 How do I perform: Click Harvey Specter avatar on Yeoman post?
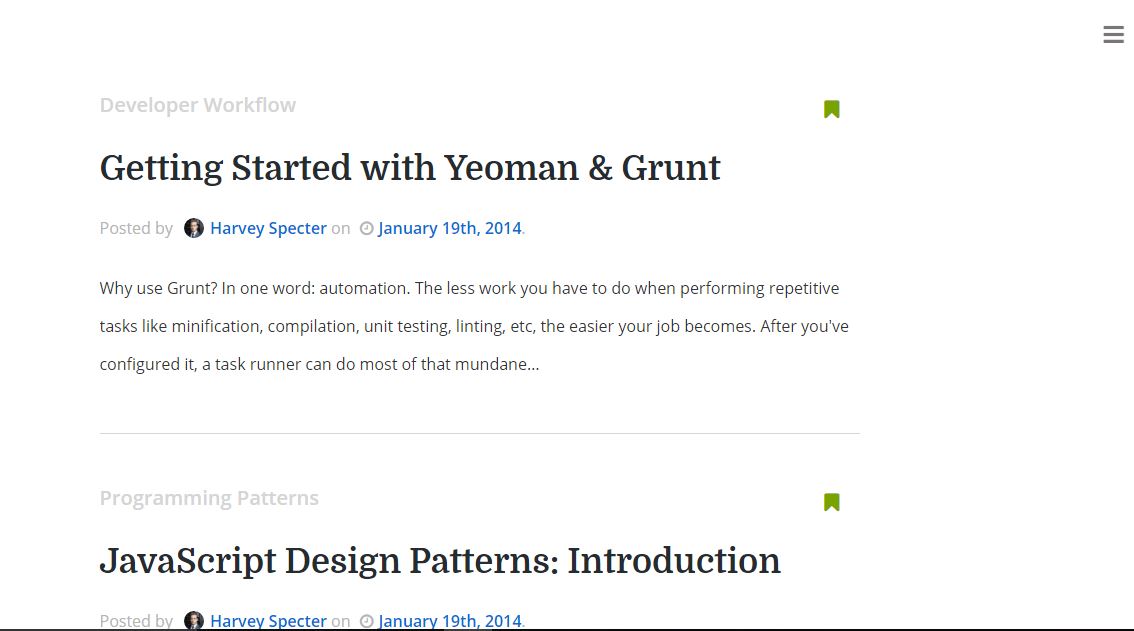click(194, 228)
